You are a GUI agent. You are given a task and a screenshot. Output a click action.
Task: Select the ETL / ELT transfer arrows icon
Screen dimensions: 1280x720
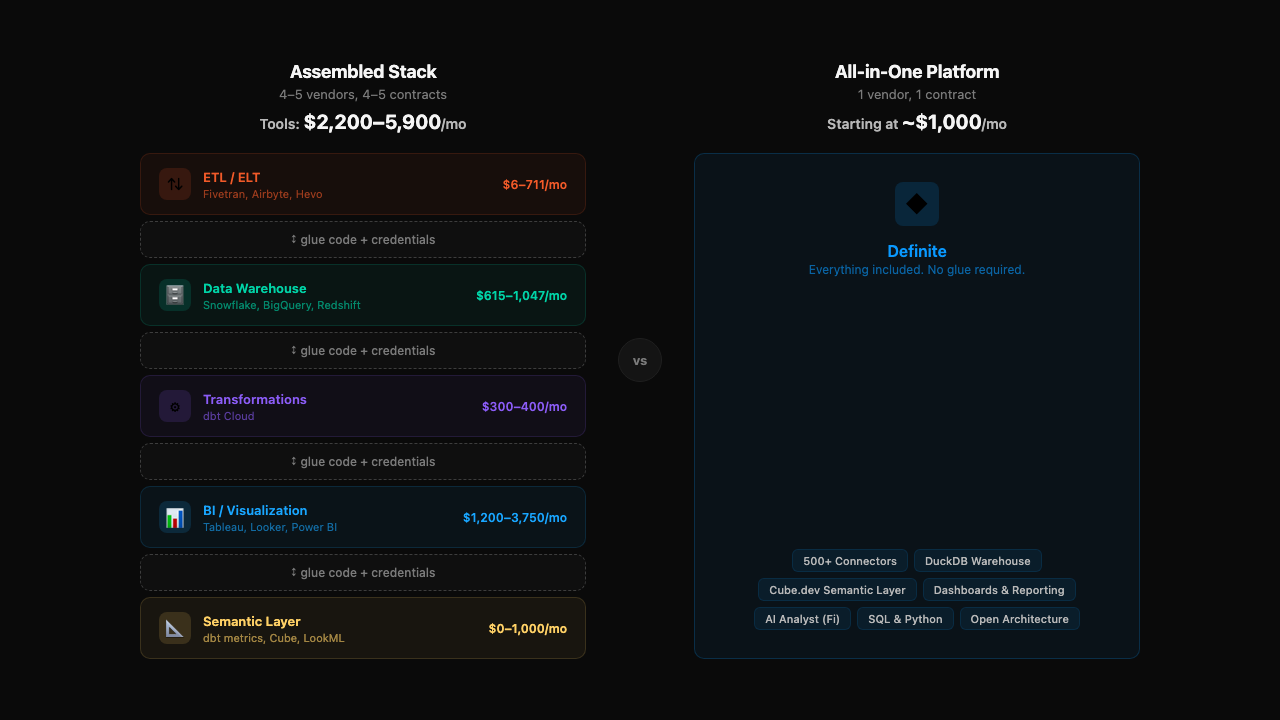pos(175,184)
